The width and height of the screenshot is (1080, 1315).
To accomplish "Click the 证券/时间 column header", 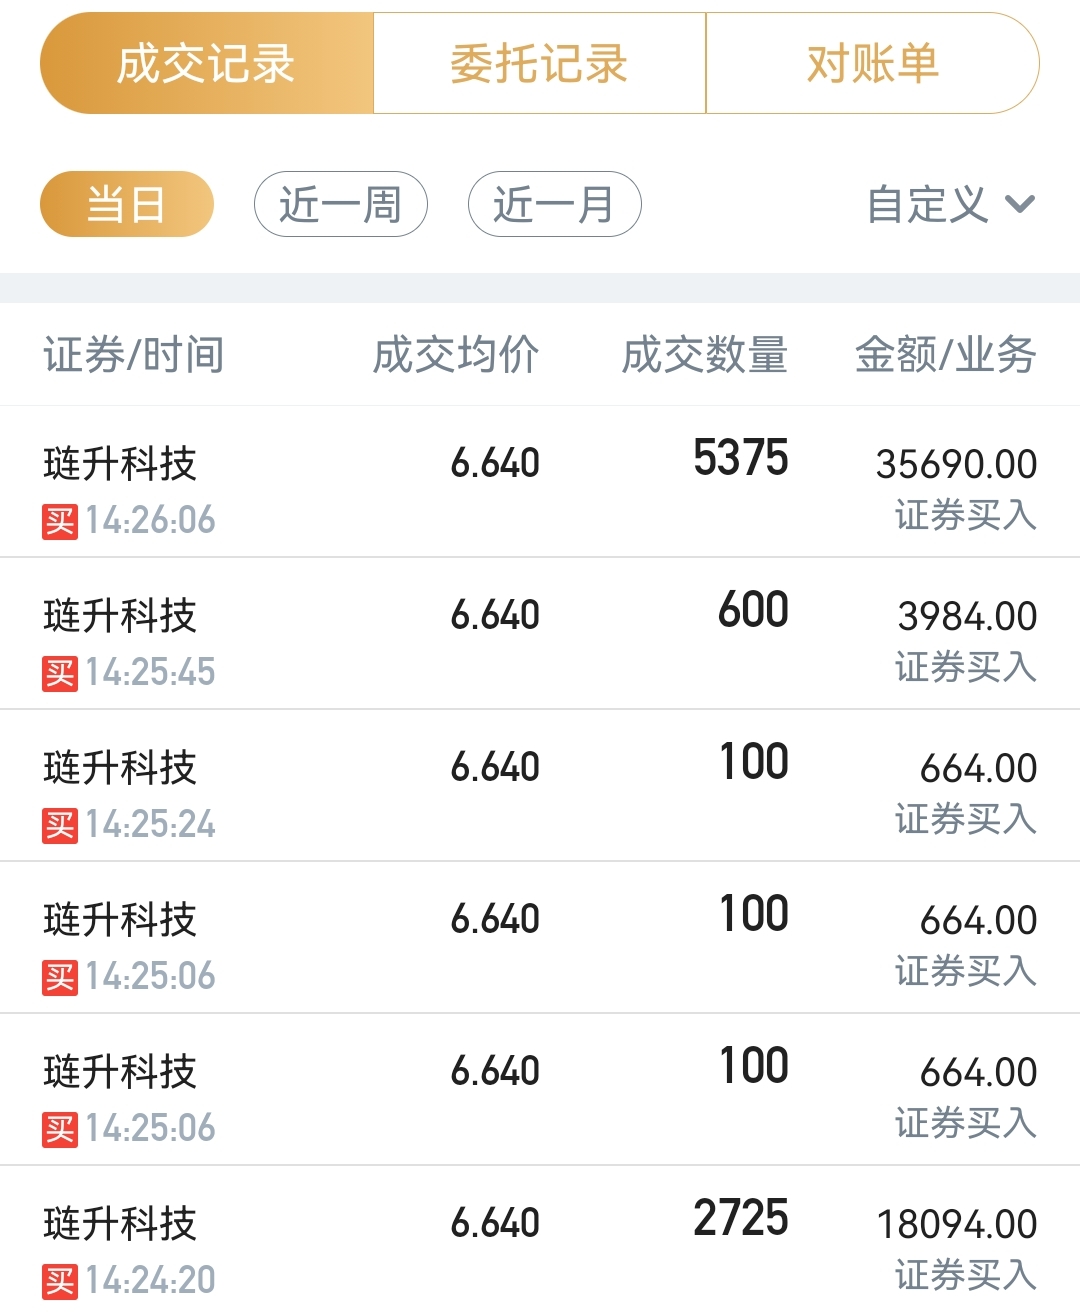I will coord(134,355).
